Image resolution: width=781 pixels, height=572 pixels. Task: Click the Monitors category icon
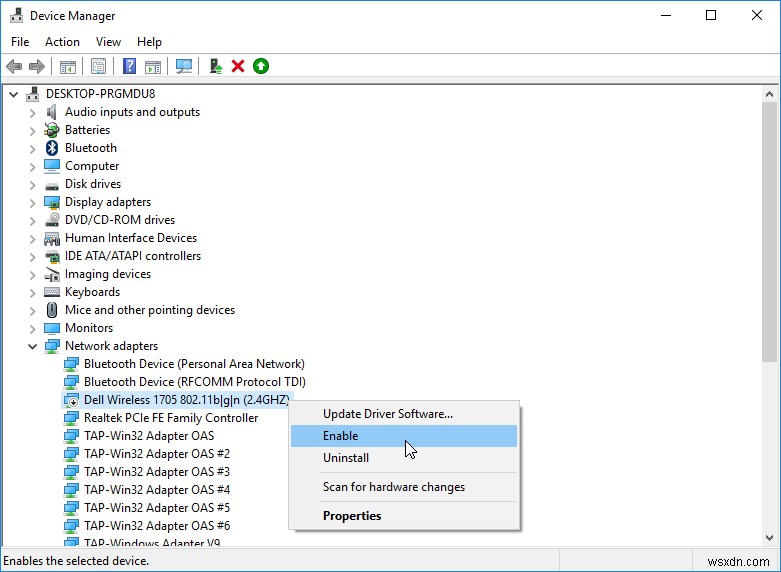click(52, 328)
